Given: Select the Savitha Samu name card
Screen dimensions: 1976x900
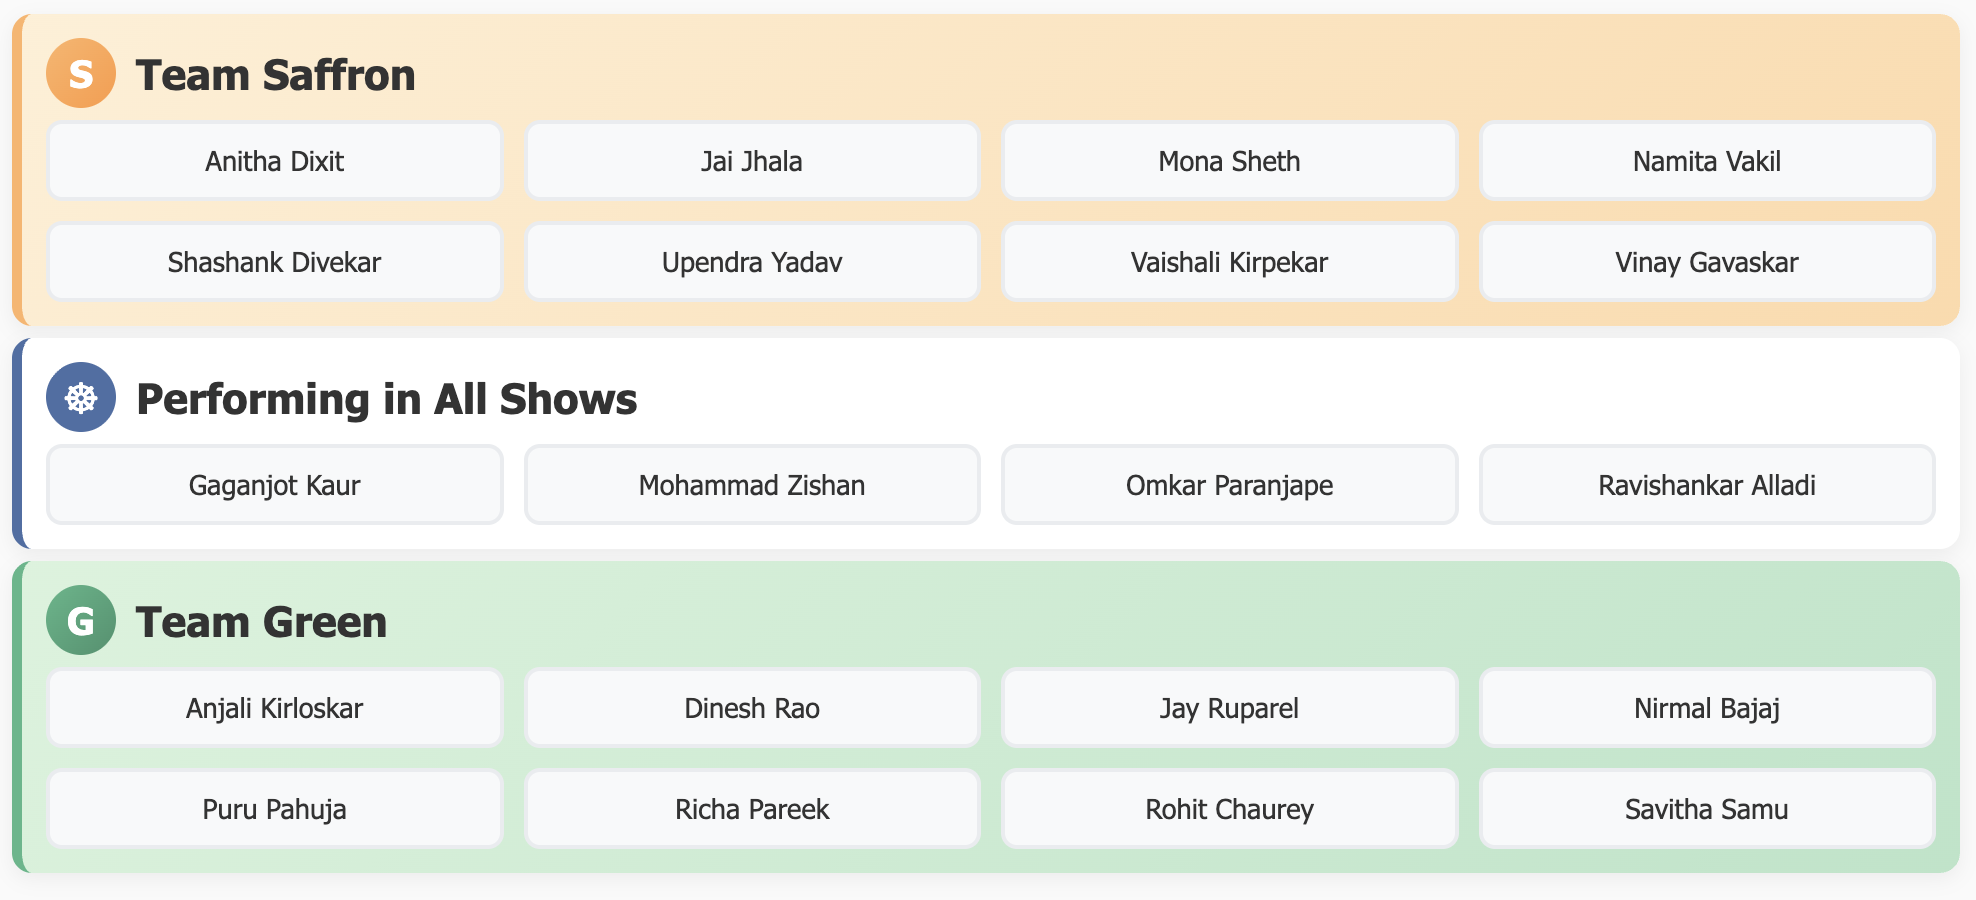Looking at the screenshot, I should (x=1707, y=809).
